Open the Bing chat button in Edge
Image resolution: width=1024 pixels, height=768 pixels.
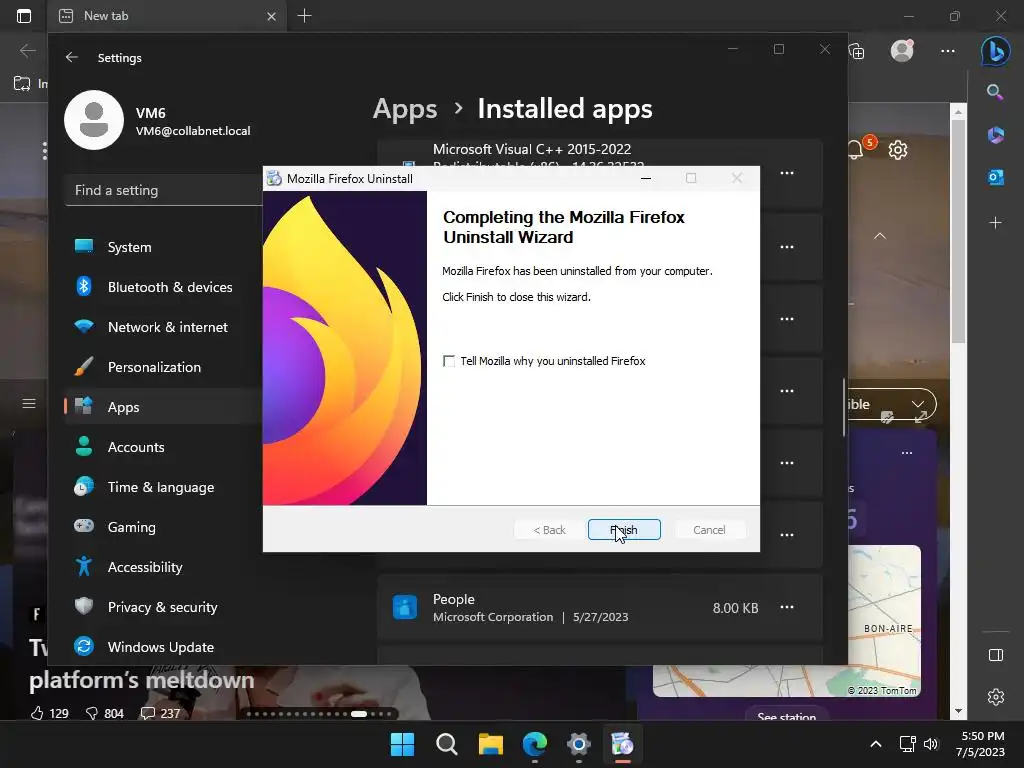point(995,50)
